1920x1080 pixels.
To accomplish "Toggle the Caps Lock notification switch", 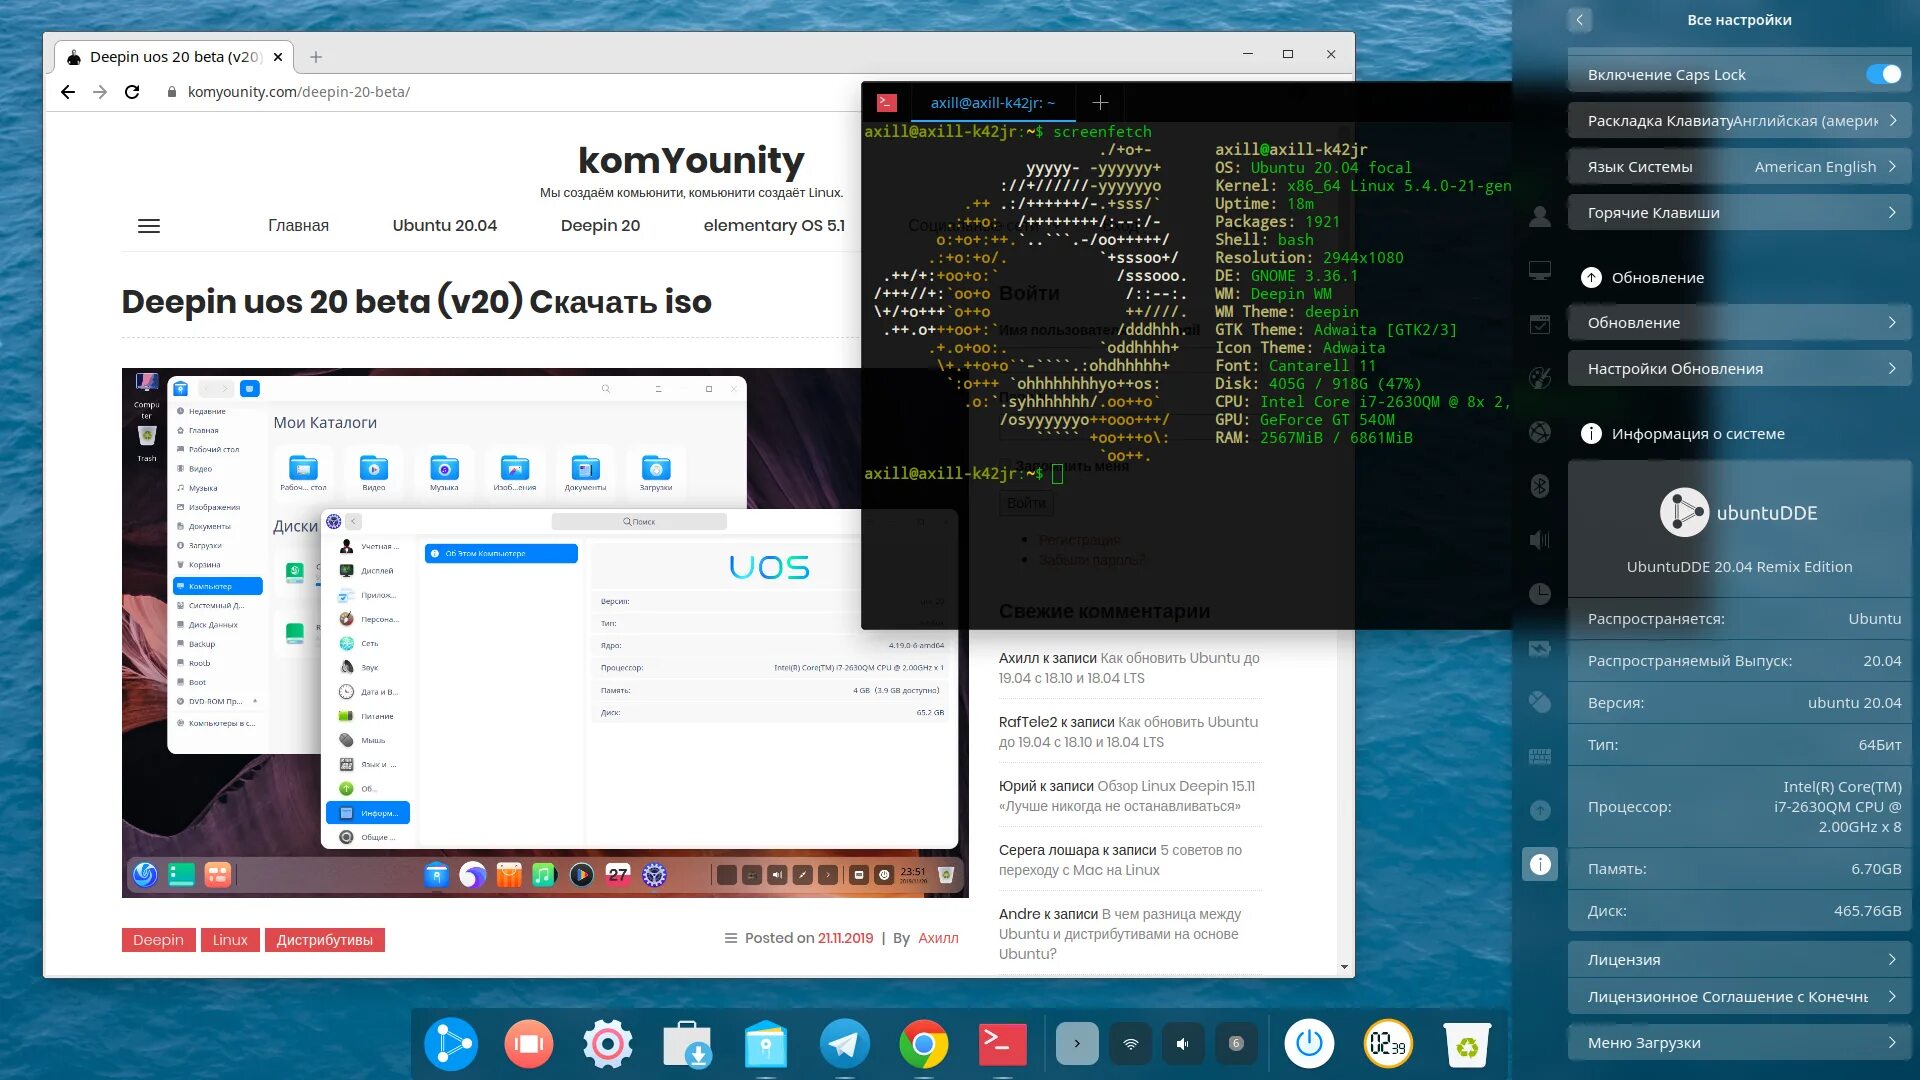I will [x=1883, y=75].
